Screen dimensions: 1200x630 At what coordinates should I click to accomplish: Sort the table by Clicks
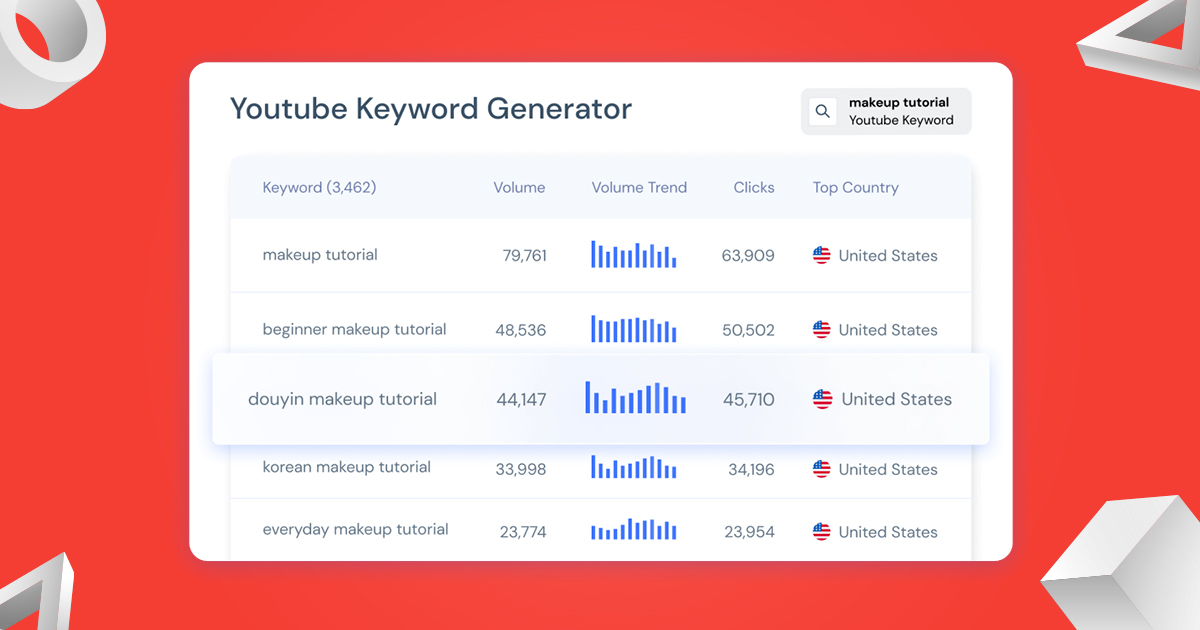click(754, 187)
